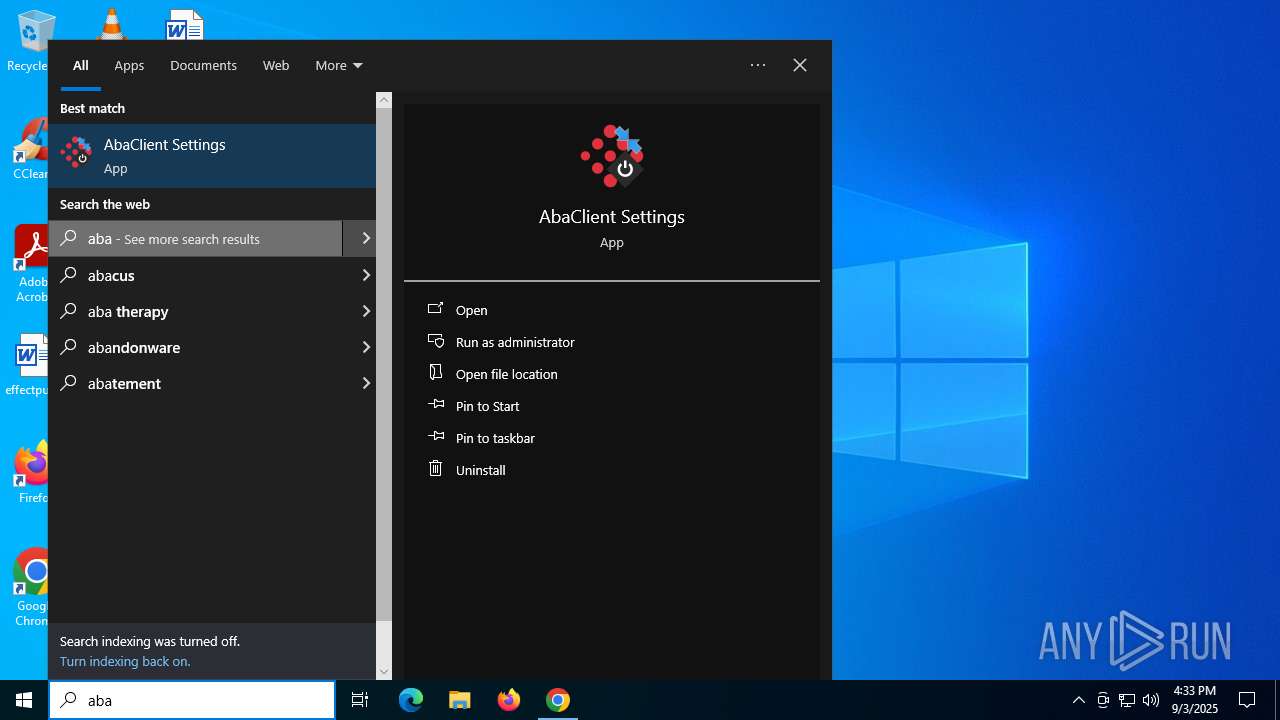Open the search options ellipsis menu

pyautogui.click(x=758, y=65)
